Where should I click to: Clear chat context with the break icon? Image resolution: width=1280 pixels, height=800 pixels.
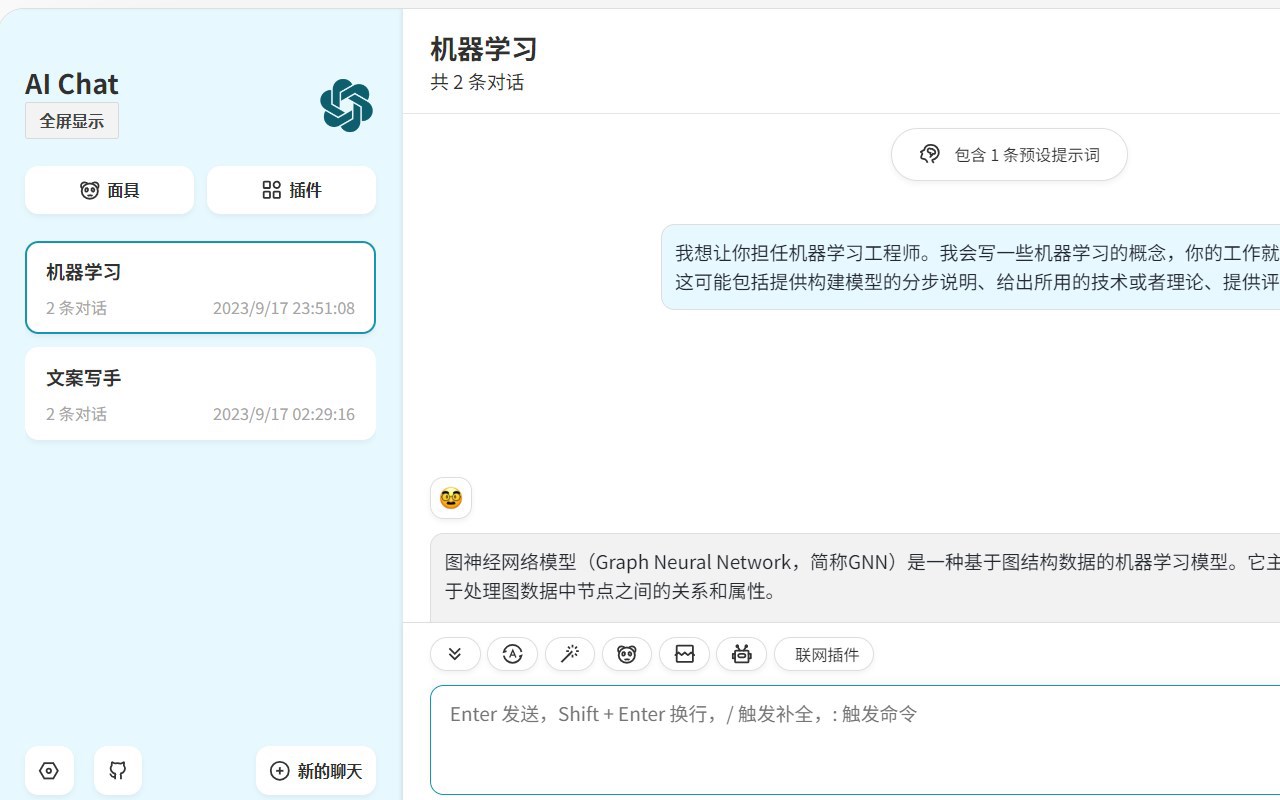click(x=684, y=654)
